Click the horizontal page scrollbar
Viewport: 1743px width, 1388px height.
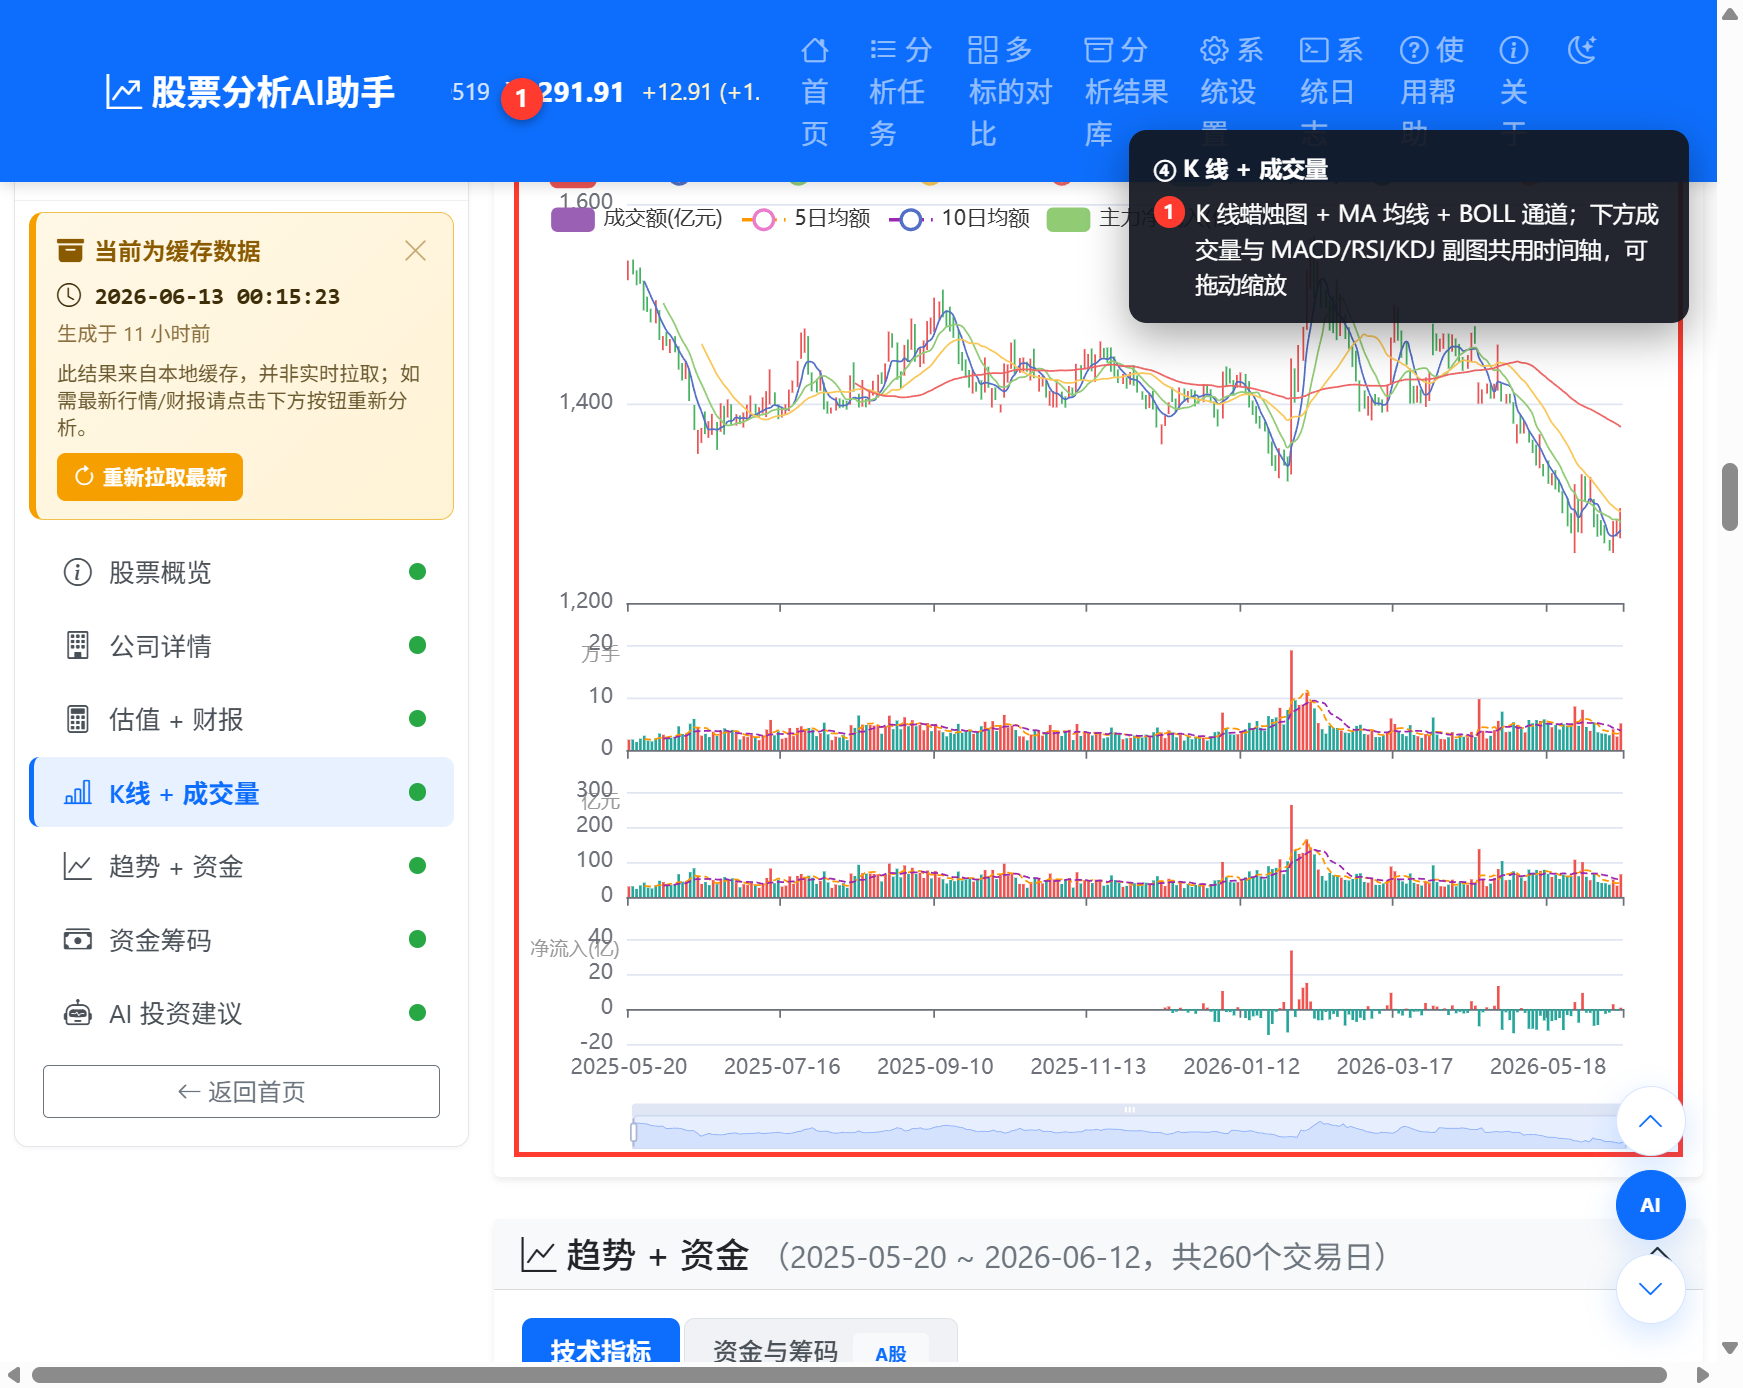tap(849, 1375)
